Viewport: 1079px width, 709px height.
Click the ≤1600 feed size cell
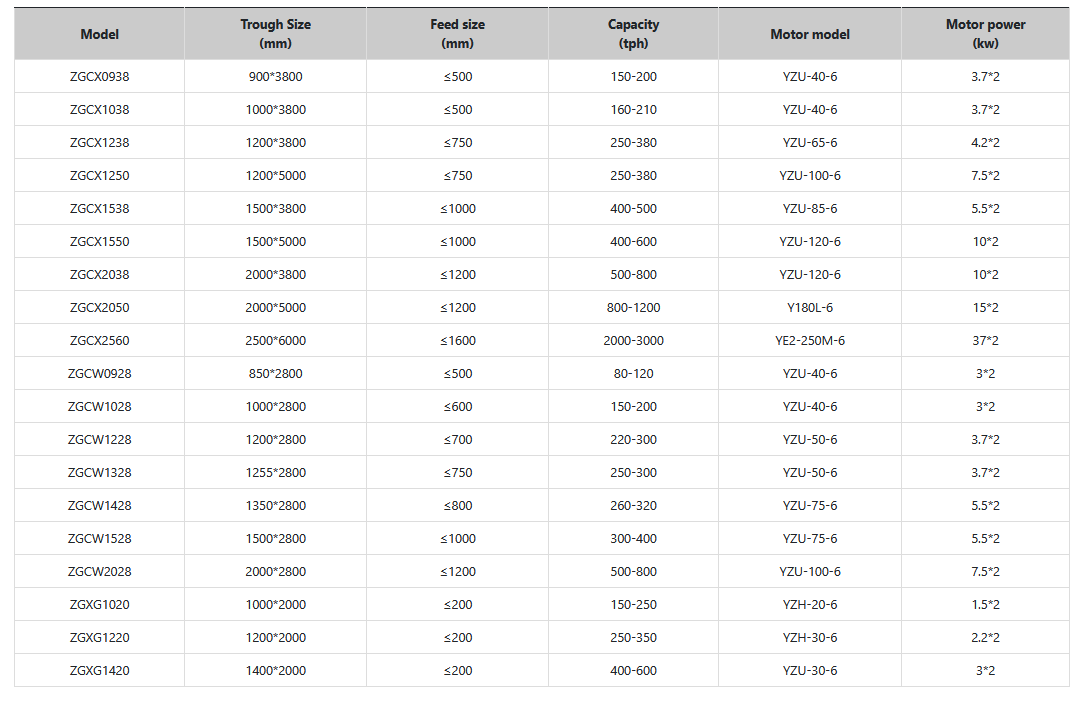(x=457, y=341)
